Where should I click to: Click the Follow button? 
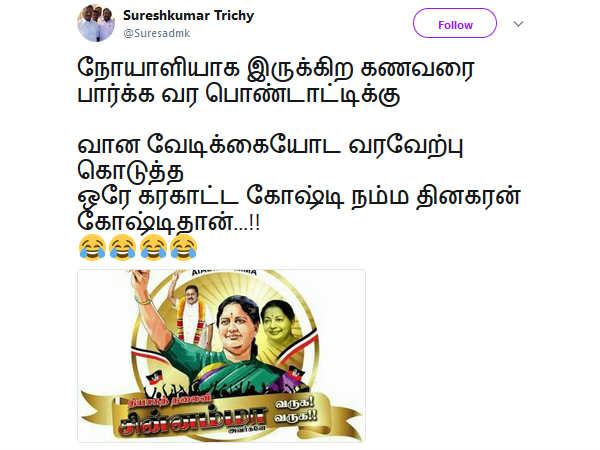click(x=455, y=23)
